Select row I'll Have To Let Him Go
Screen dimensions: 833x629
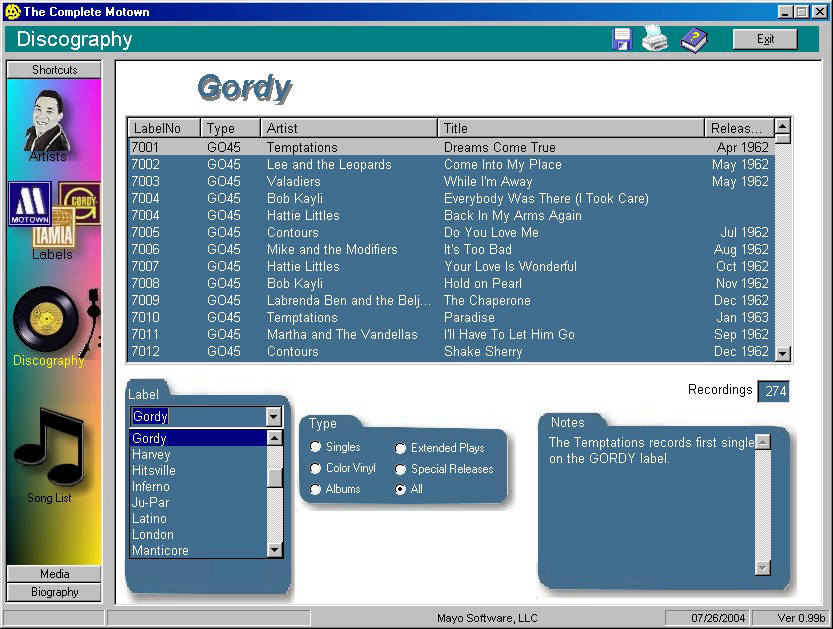coord(451,334)
